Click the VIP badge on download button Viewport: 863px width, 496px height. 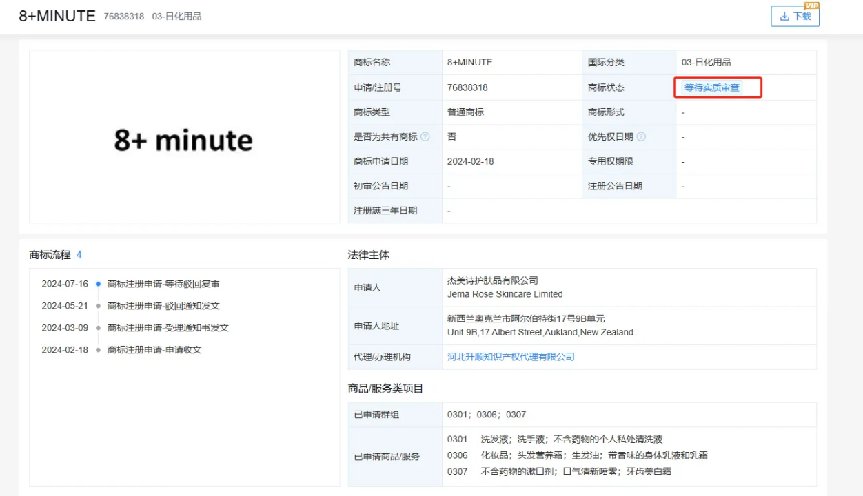pyautogui.click(x=812, y=6)
